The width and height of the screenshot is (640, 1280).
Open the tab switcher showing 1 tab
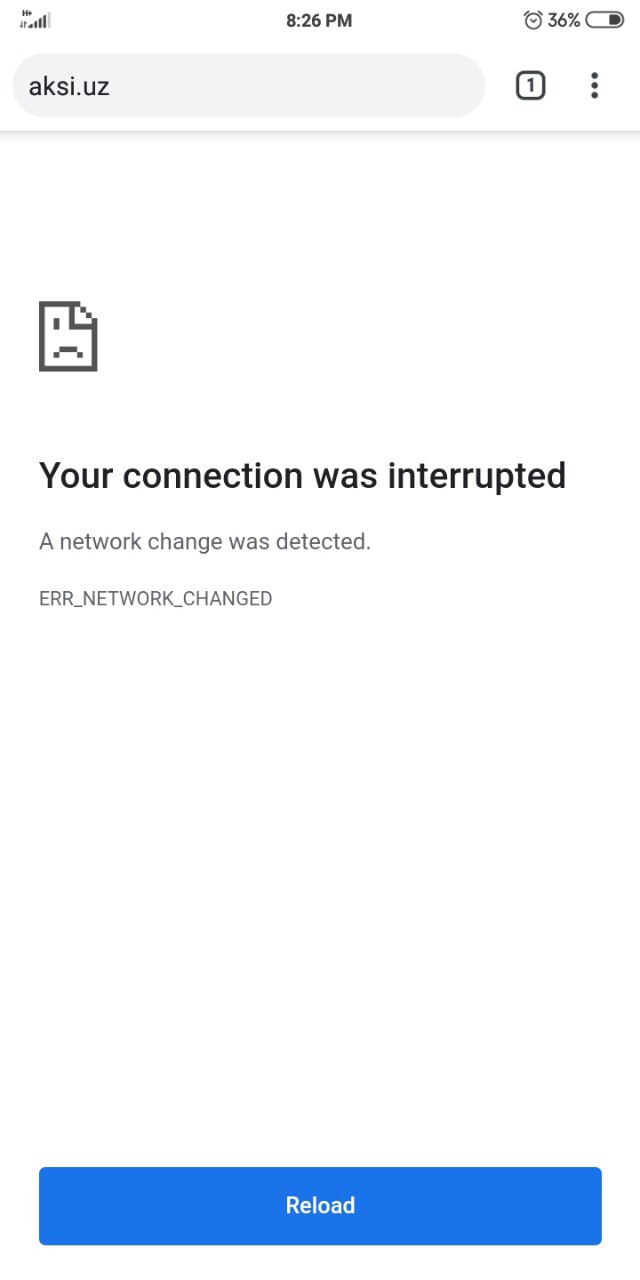click(x=530, y=86)
